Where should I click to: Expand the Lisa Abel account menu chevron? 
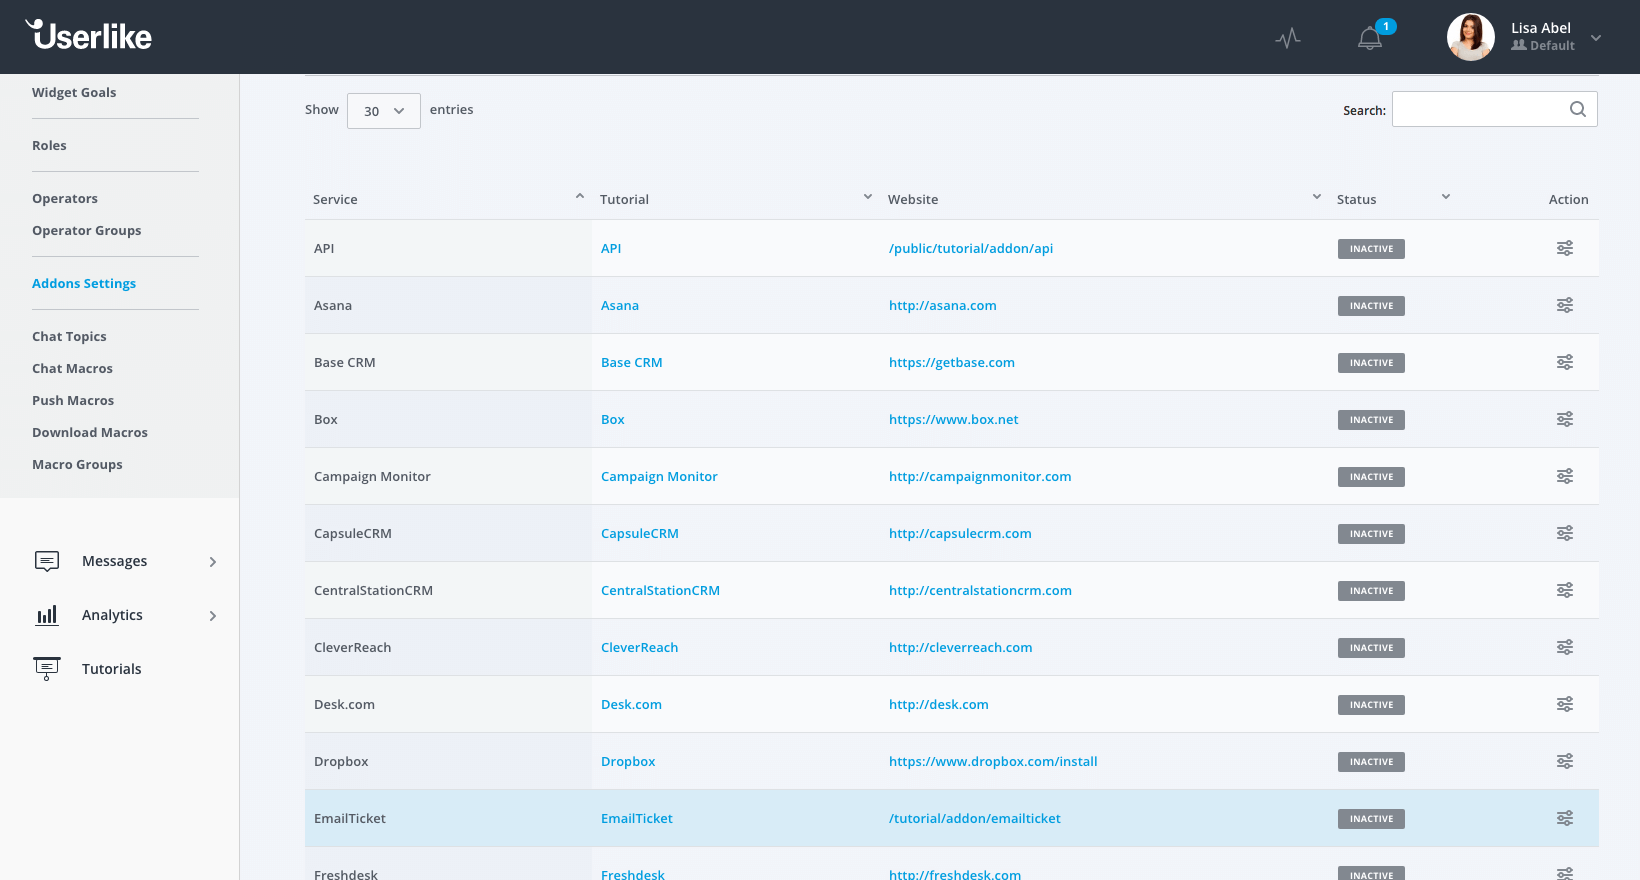(x=1596, y=38)
